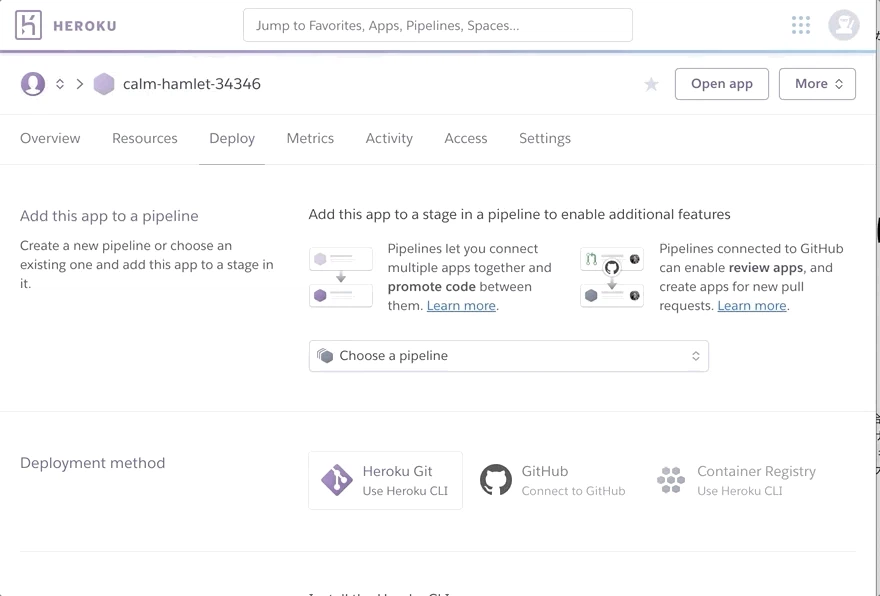The image size is (880, 596).
Task: Expand the More dropdown menu
Action: [x=817, y=84]
